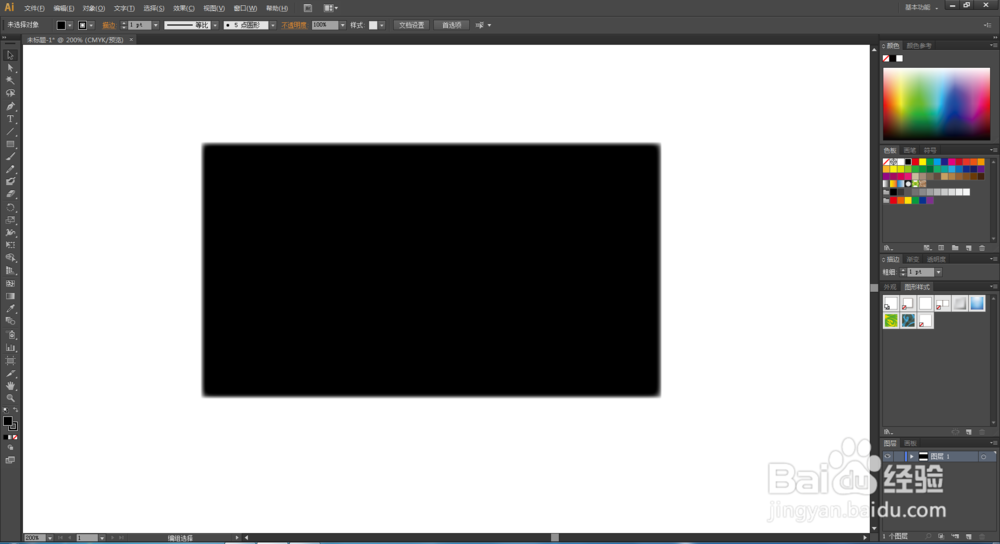Select the Width tool

pyautogui.click(x=10, y=233)
